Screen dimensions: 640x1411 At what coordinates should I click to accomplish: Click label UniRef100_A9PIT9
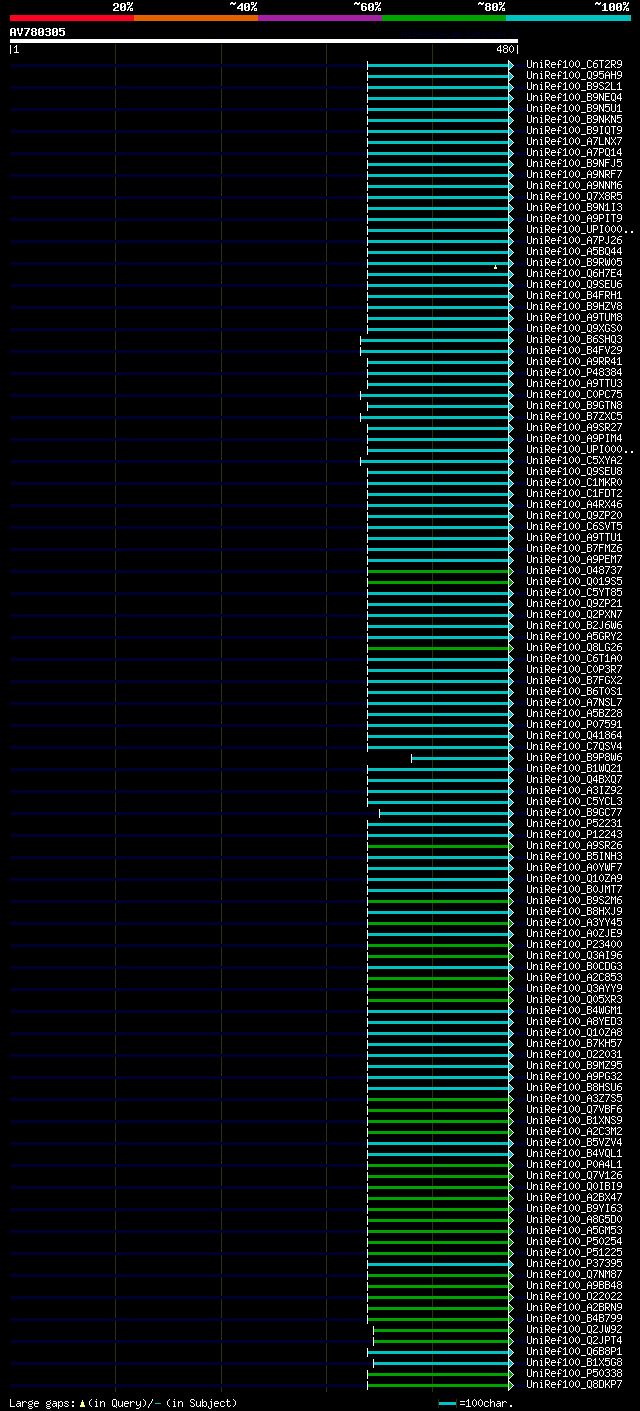574,218
